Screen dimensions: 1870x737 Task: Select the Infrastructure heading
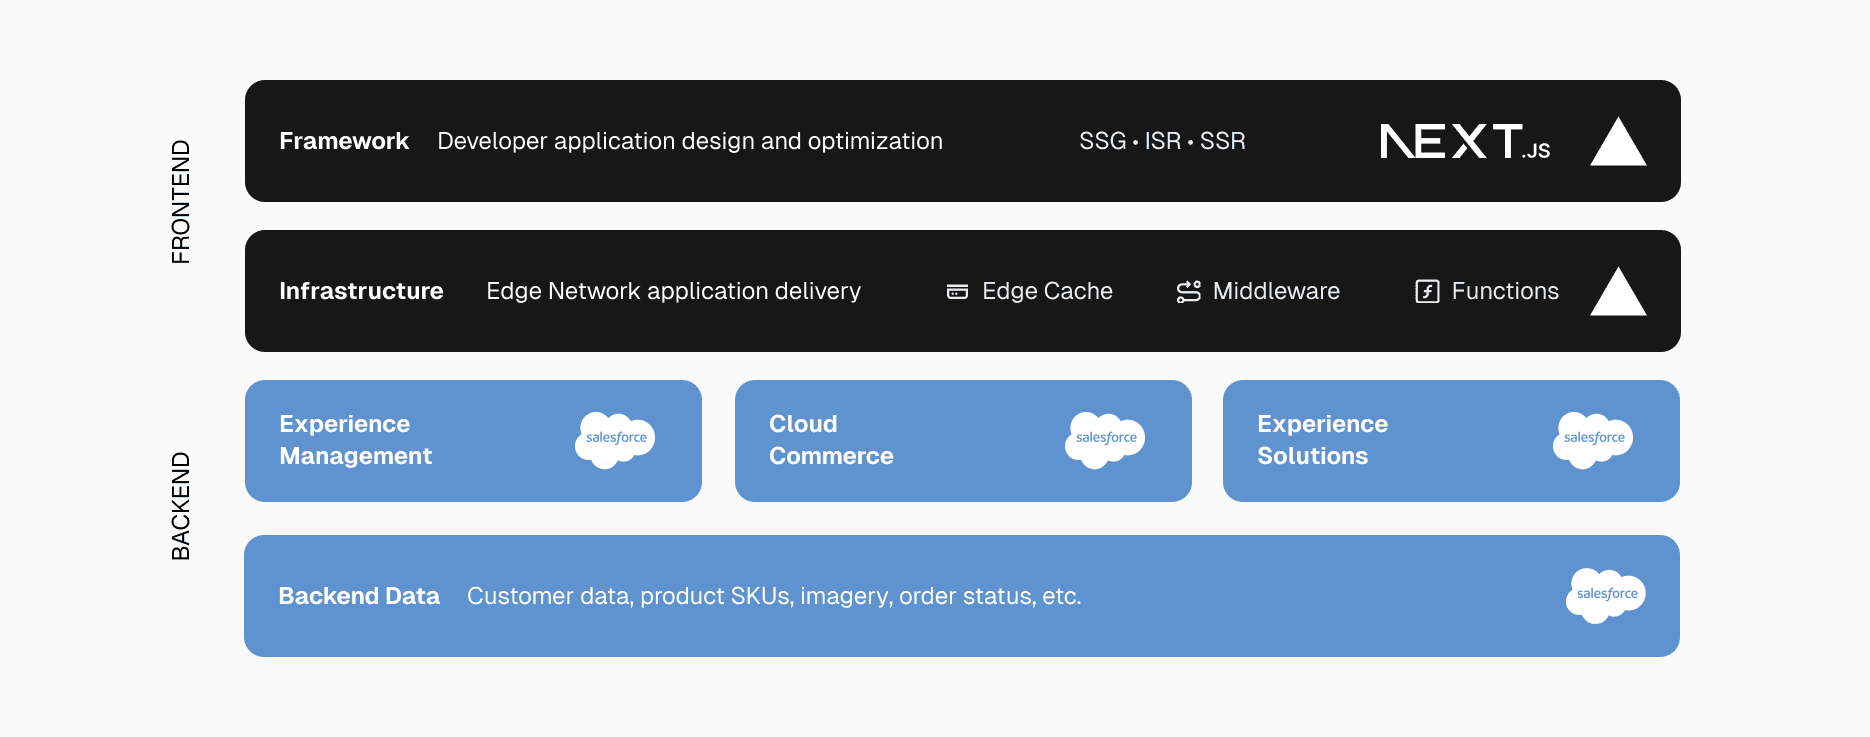pos(361,291)
